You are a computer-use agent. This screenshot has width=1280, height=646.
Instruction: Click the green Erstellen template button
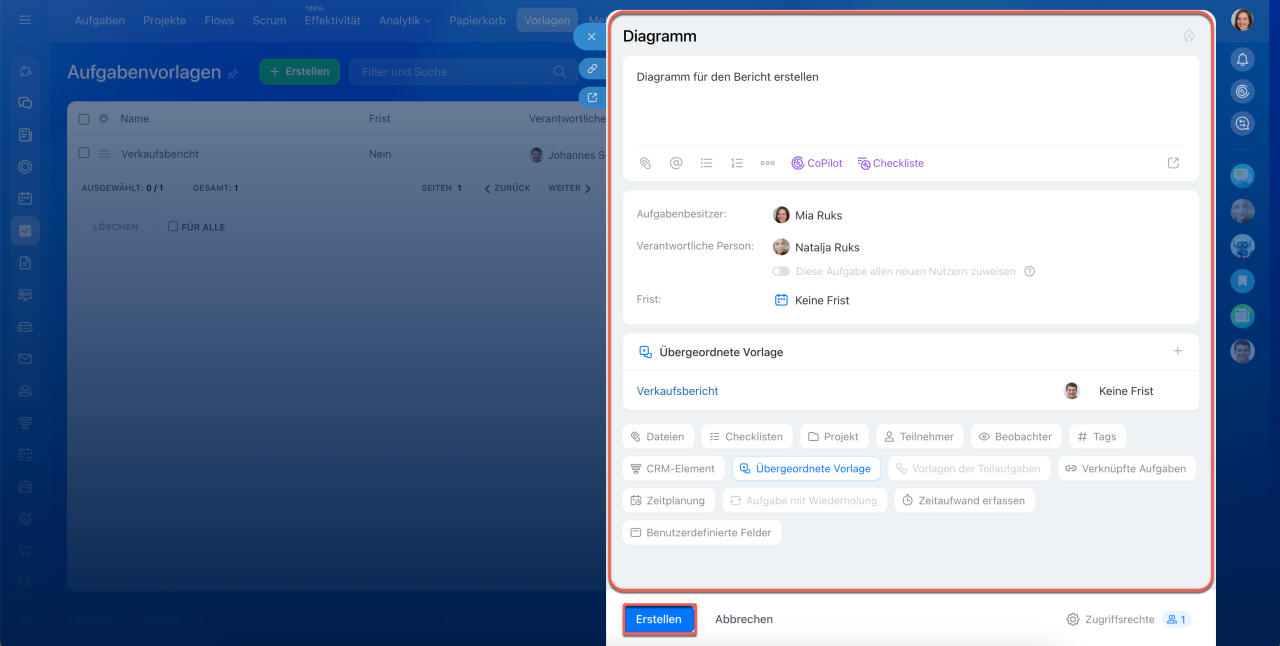point(300,72)
